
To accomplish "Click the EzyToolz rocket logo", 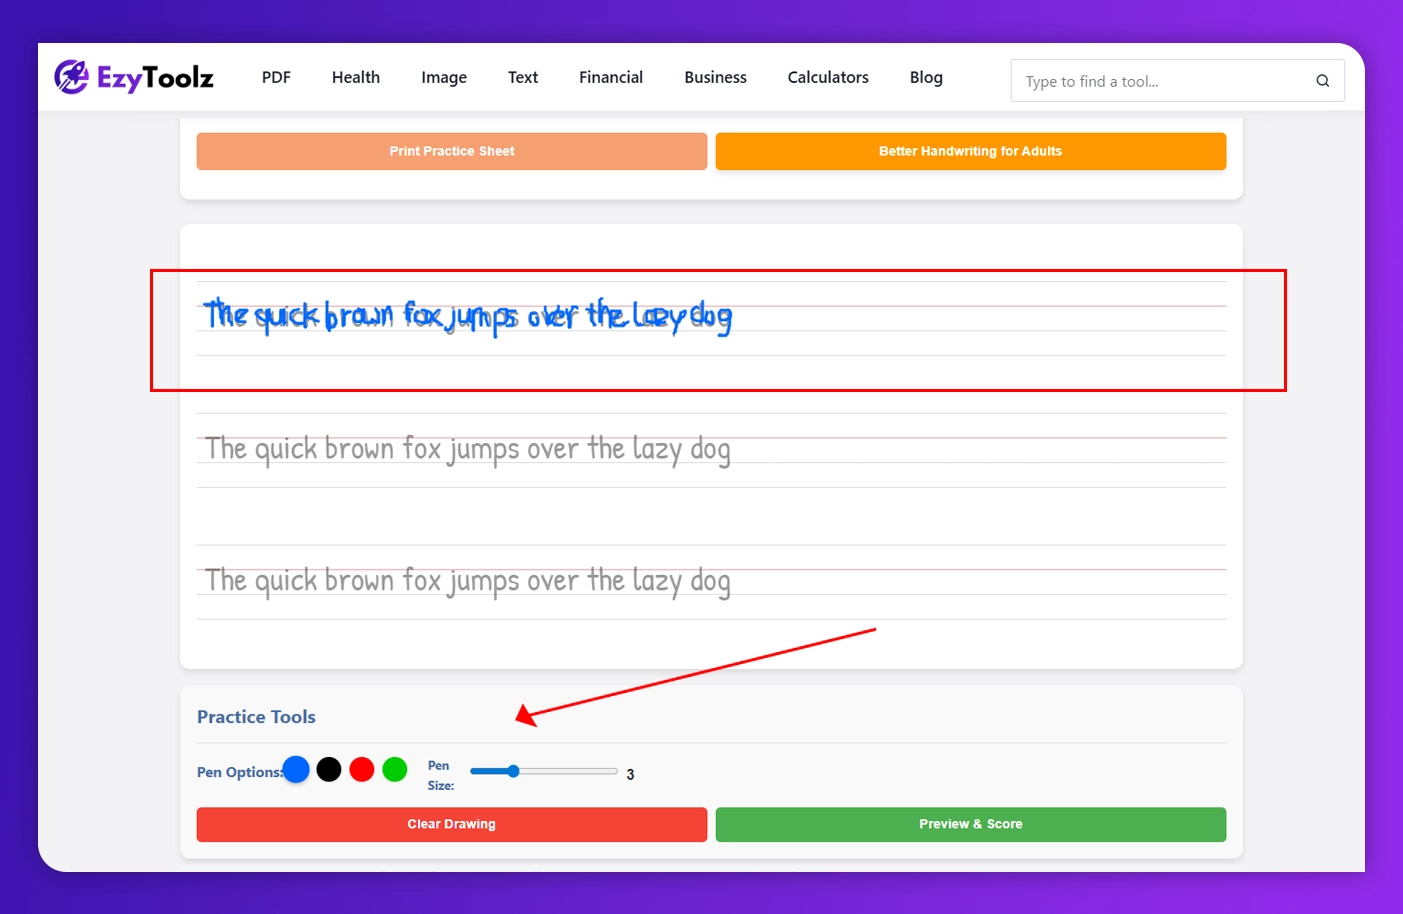I will coord(71,75).
